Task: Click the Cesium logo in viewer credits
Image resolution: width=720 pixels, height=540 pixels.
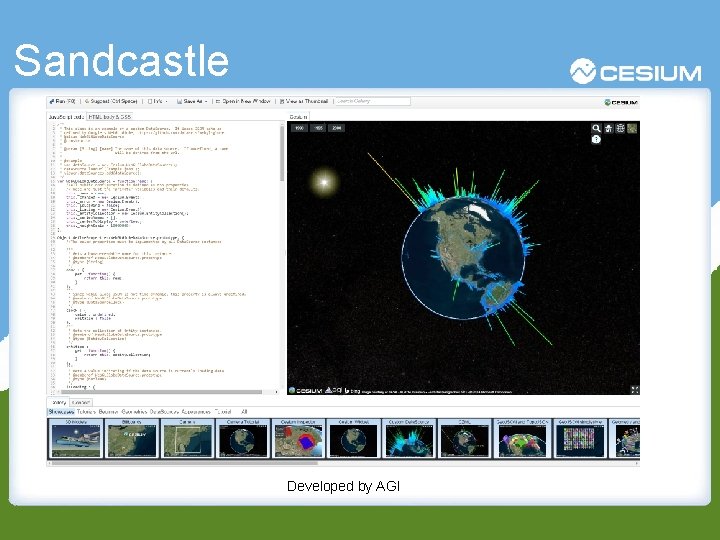Action: [x=305, y=390]
